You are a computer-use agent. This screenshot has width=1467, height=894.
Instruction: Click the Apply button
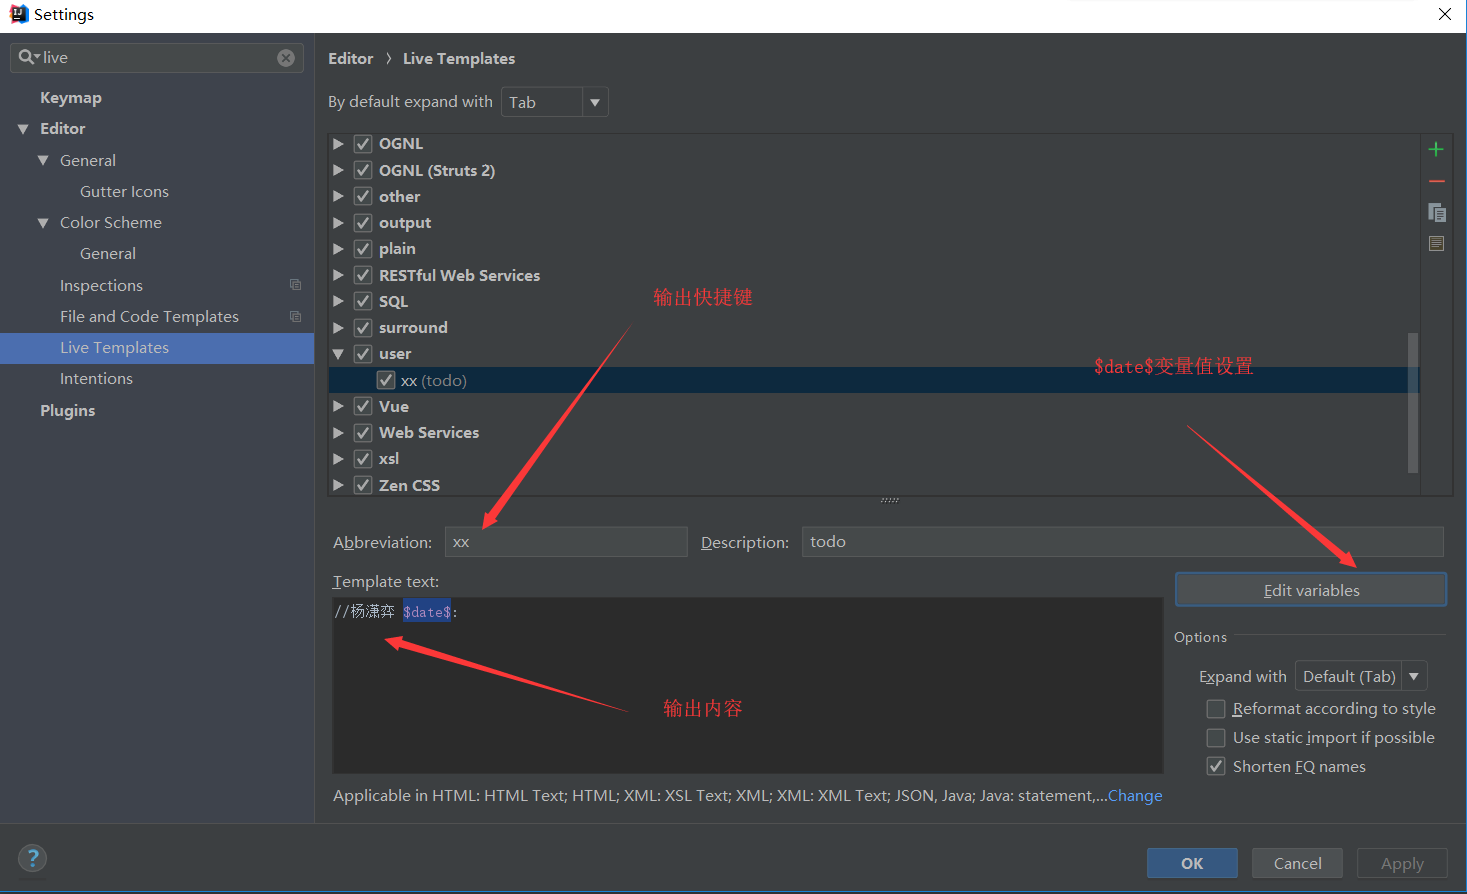(1402, 863)
